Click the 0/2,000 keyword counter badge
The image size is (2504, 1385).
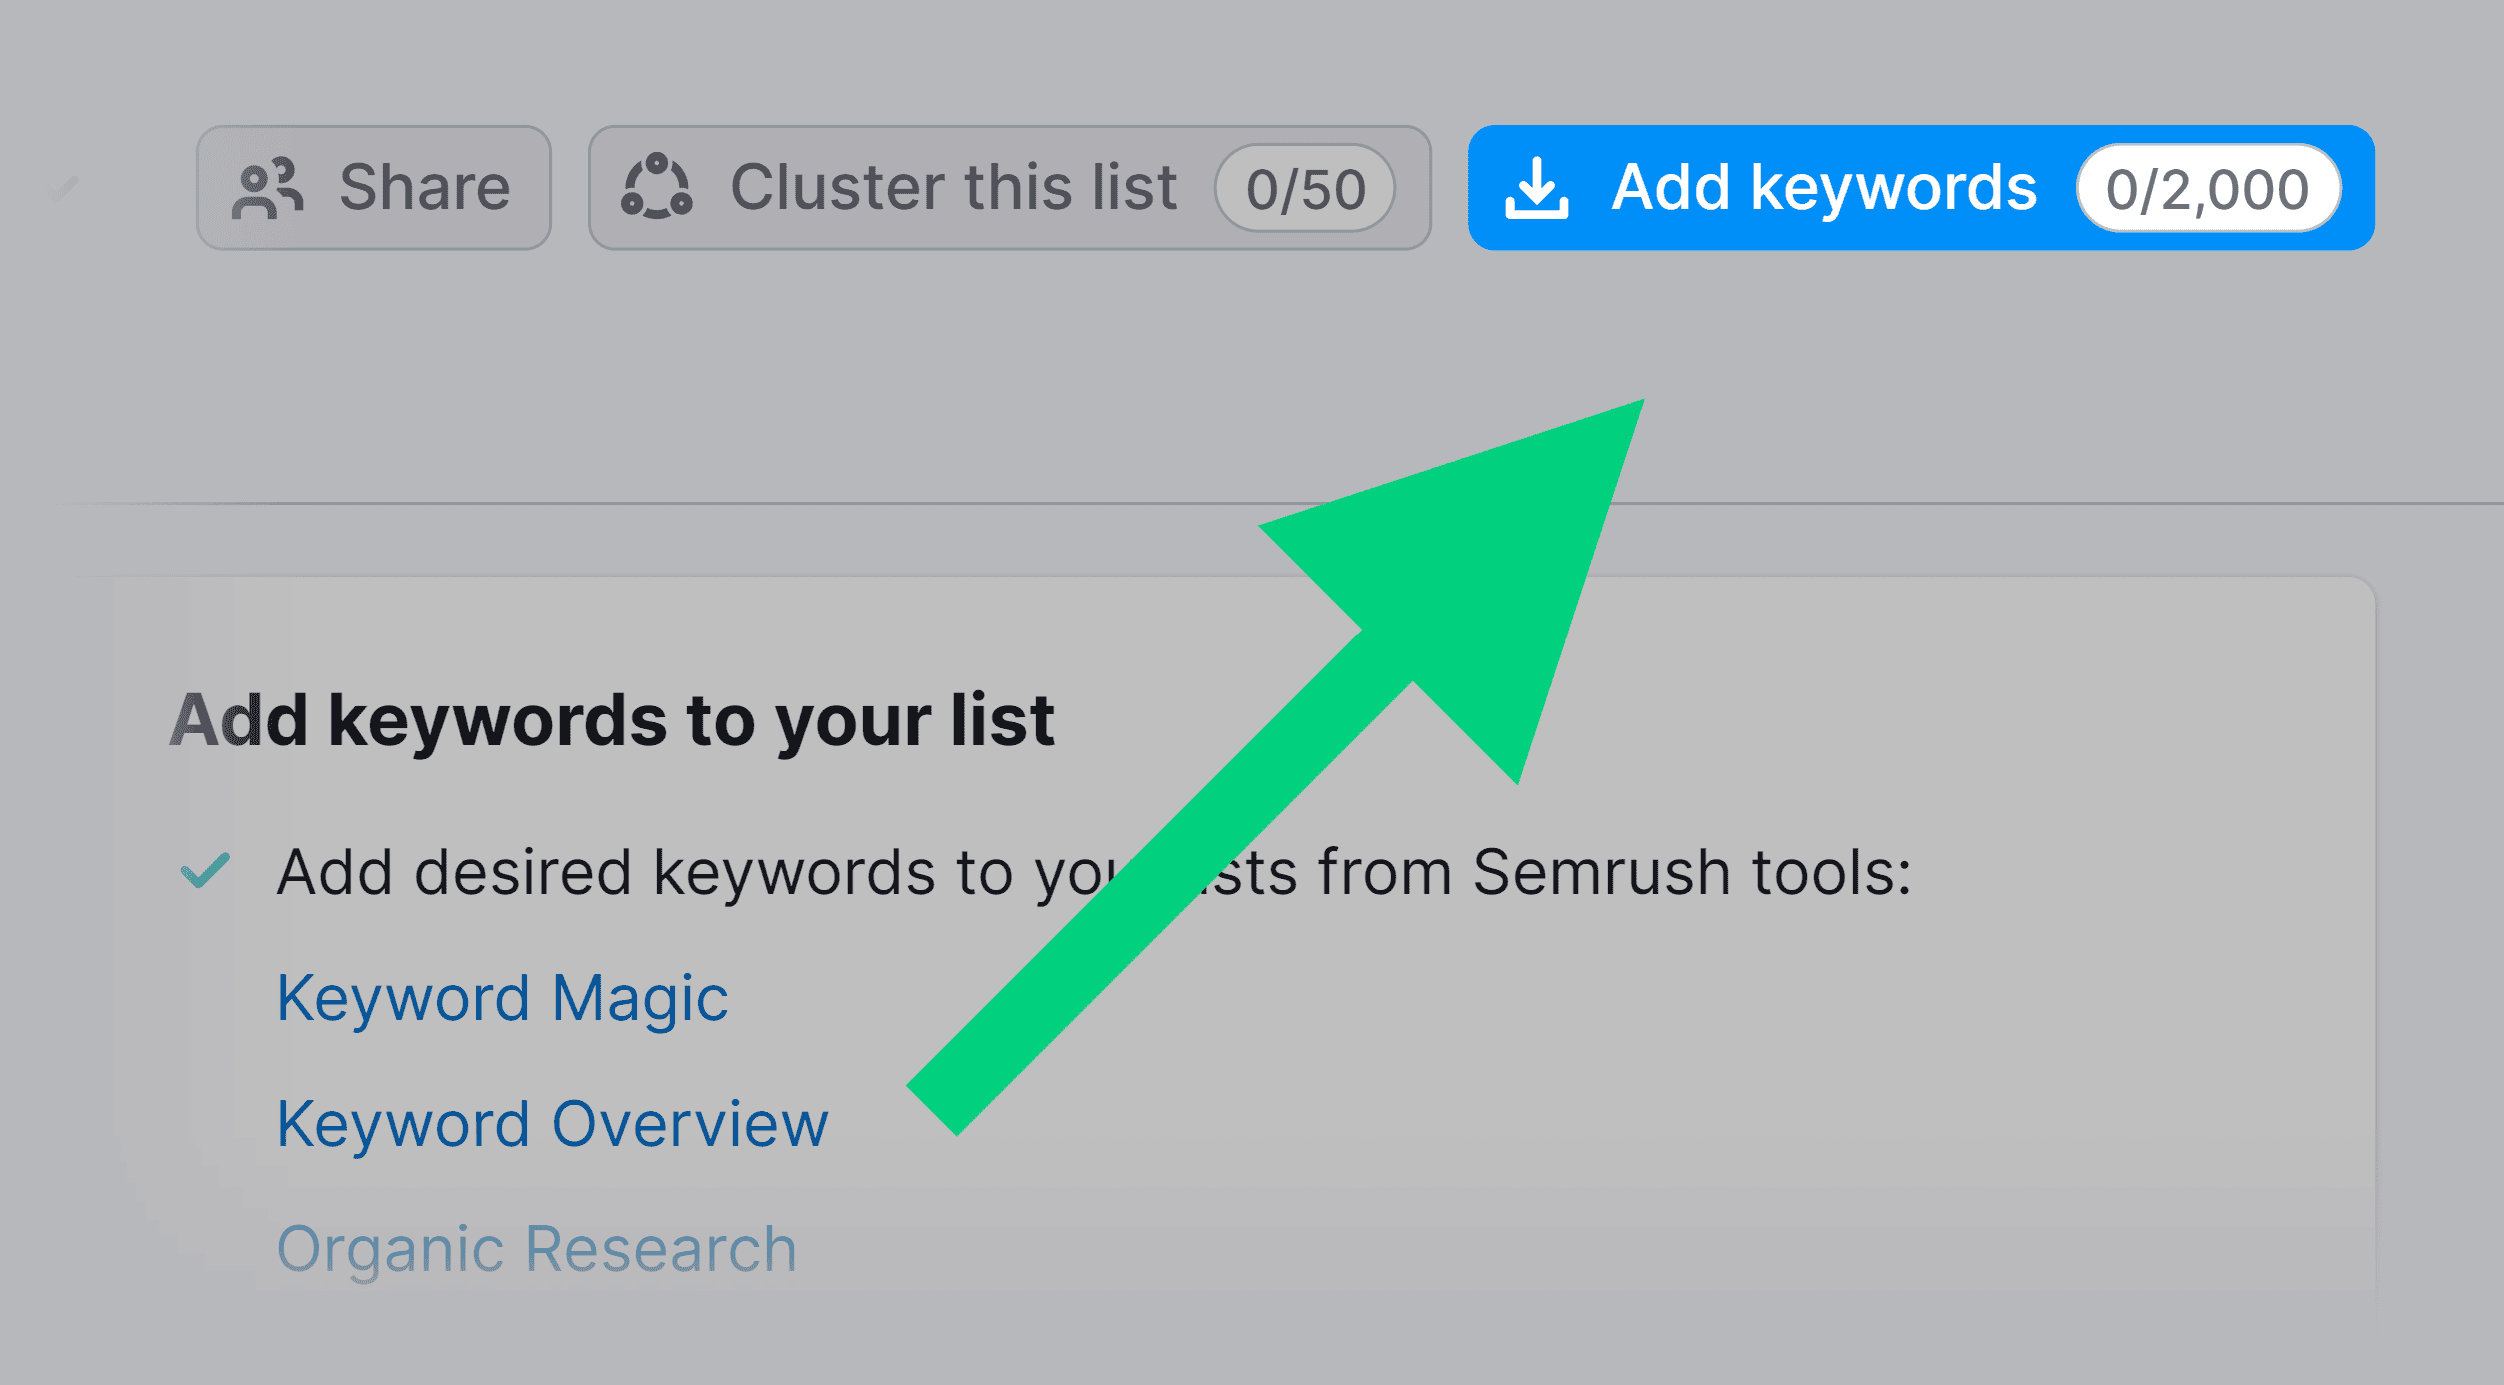2207,188
